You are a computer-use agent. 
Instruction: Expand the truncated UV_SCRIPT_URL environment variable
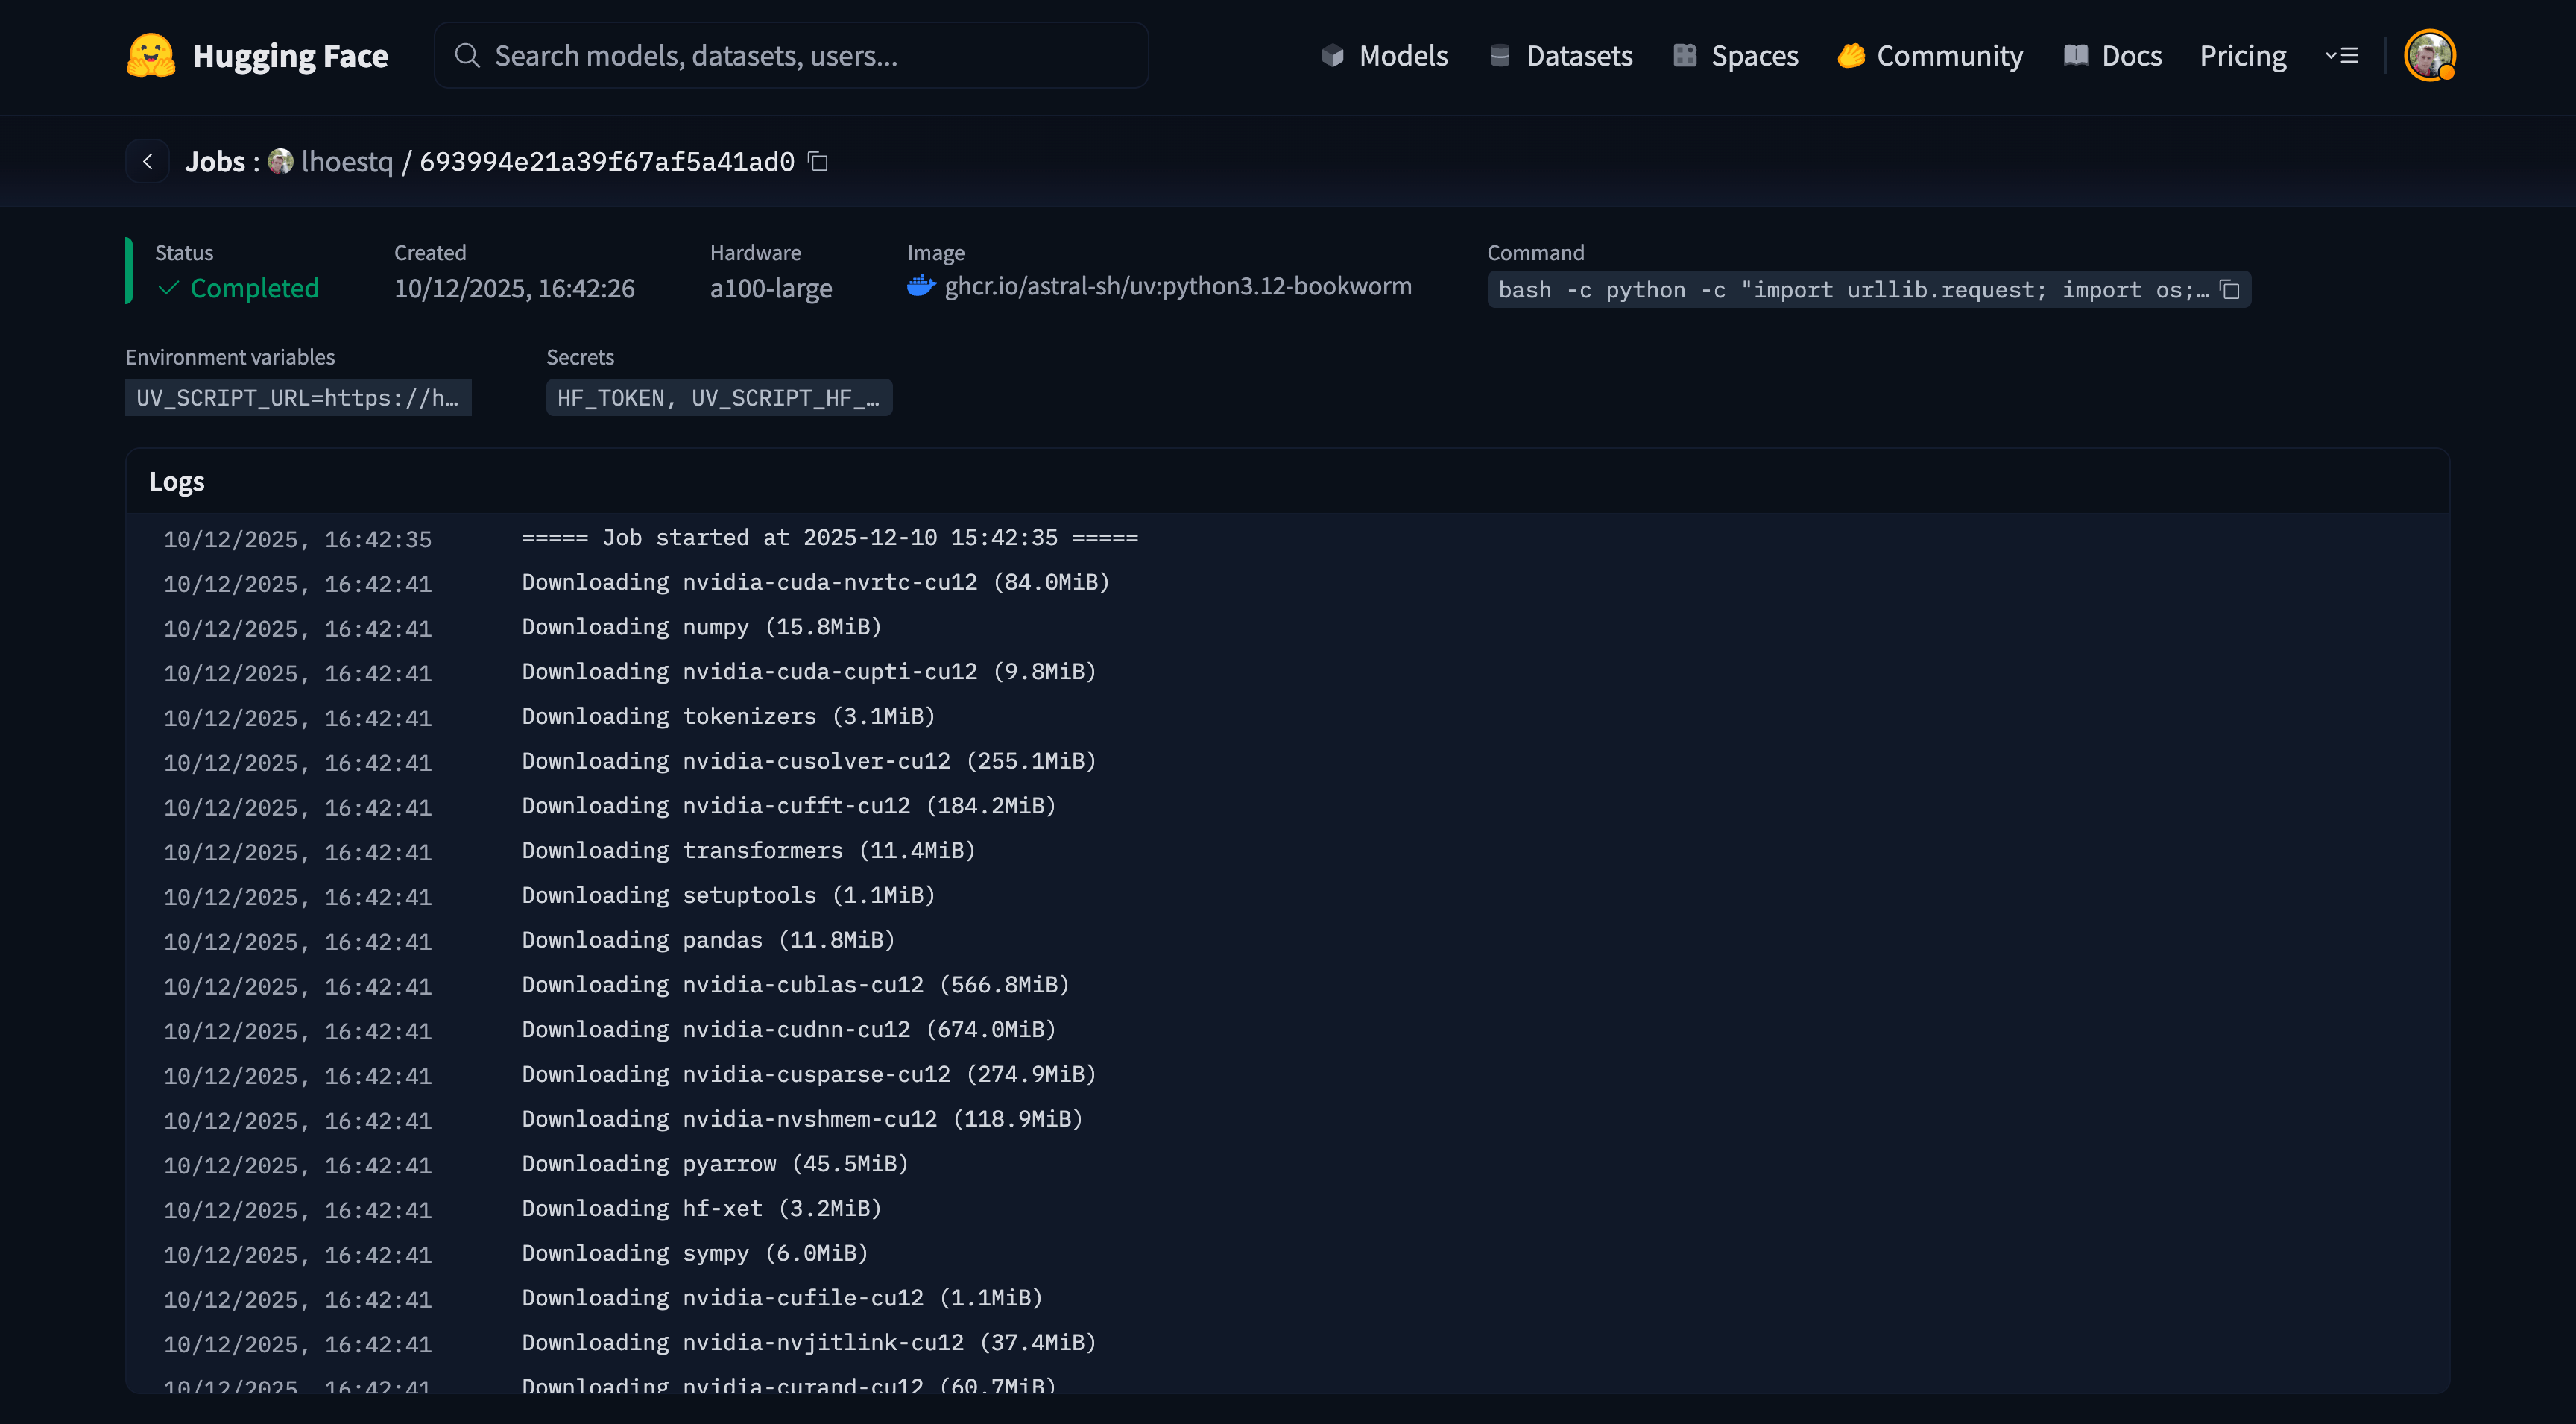pyautogui.click(x=298, y=398)
